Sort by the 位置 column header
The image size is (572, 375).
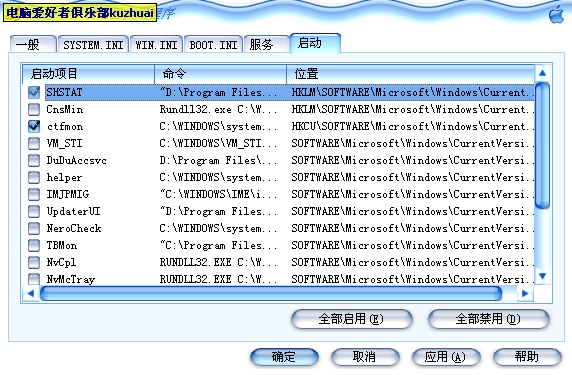(x=410, y=74)
